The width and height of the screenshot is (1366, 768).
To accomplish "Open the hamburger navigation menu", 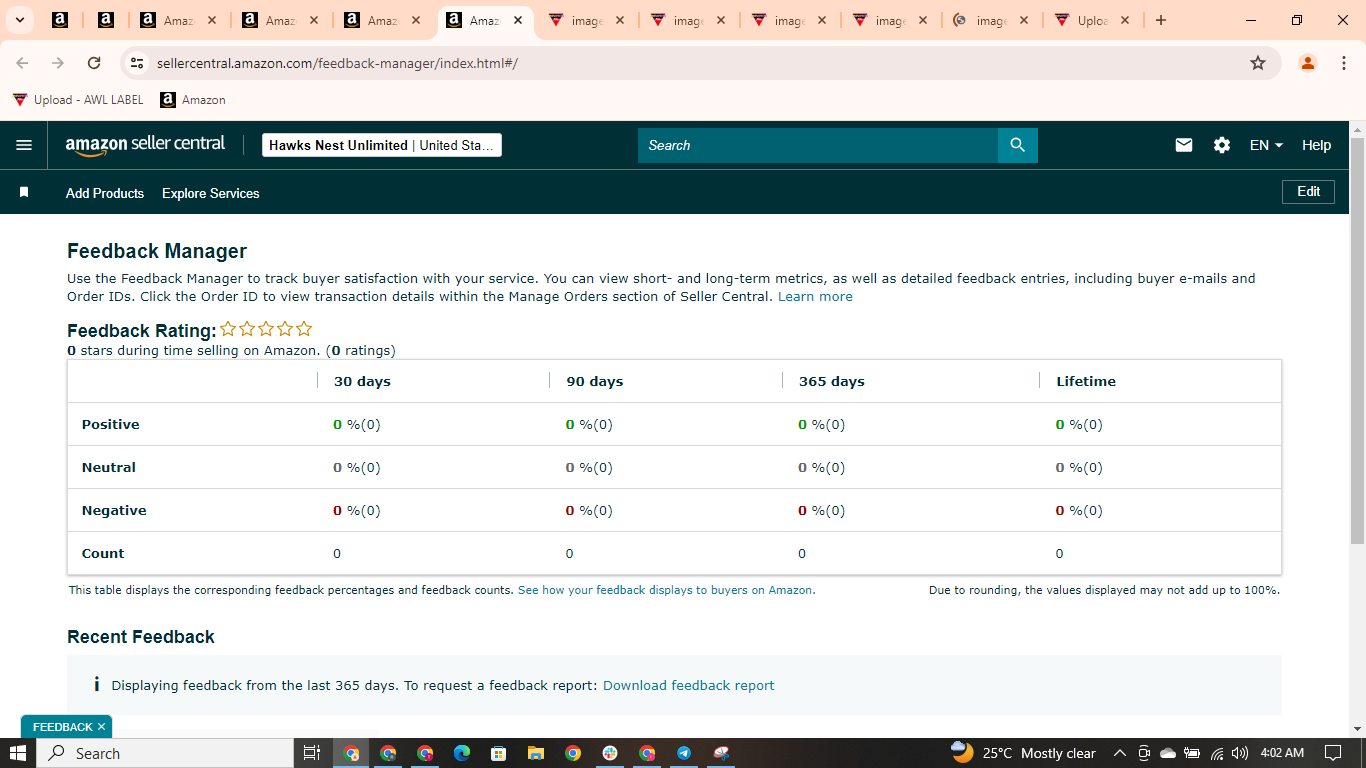I will tap(24, 145).
